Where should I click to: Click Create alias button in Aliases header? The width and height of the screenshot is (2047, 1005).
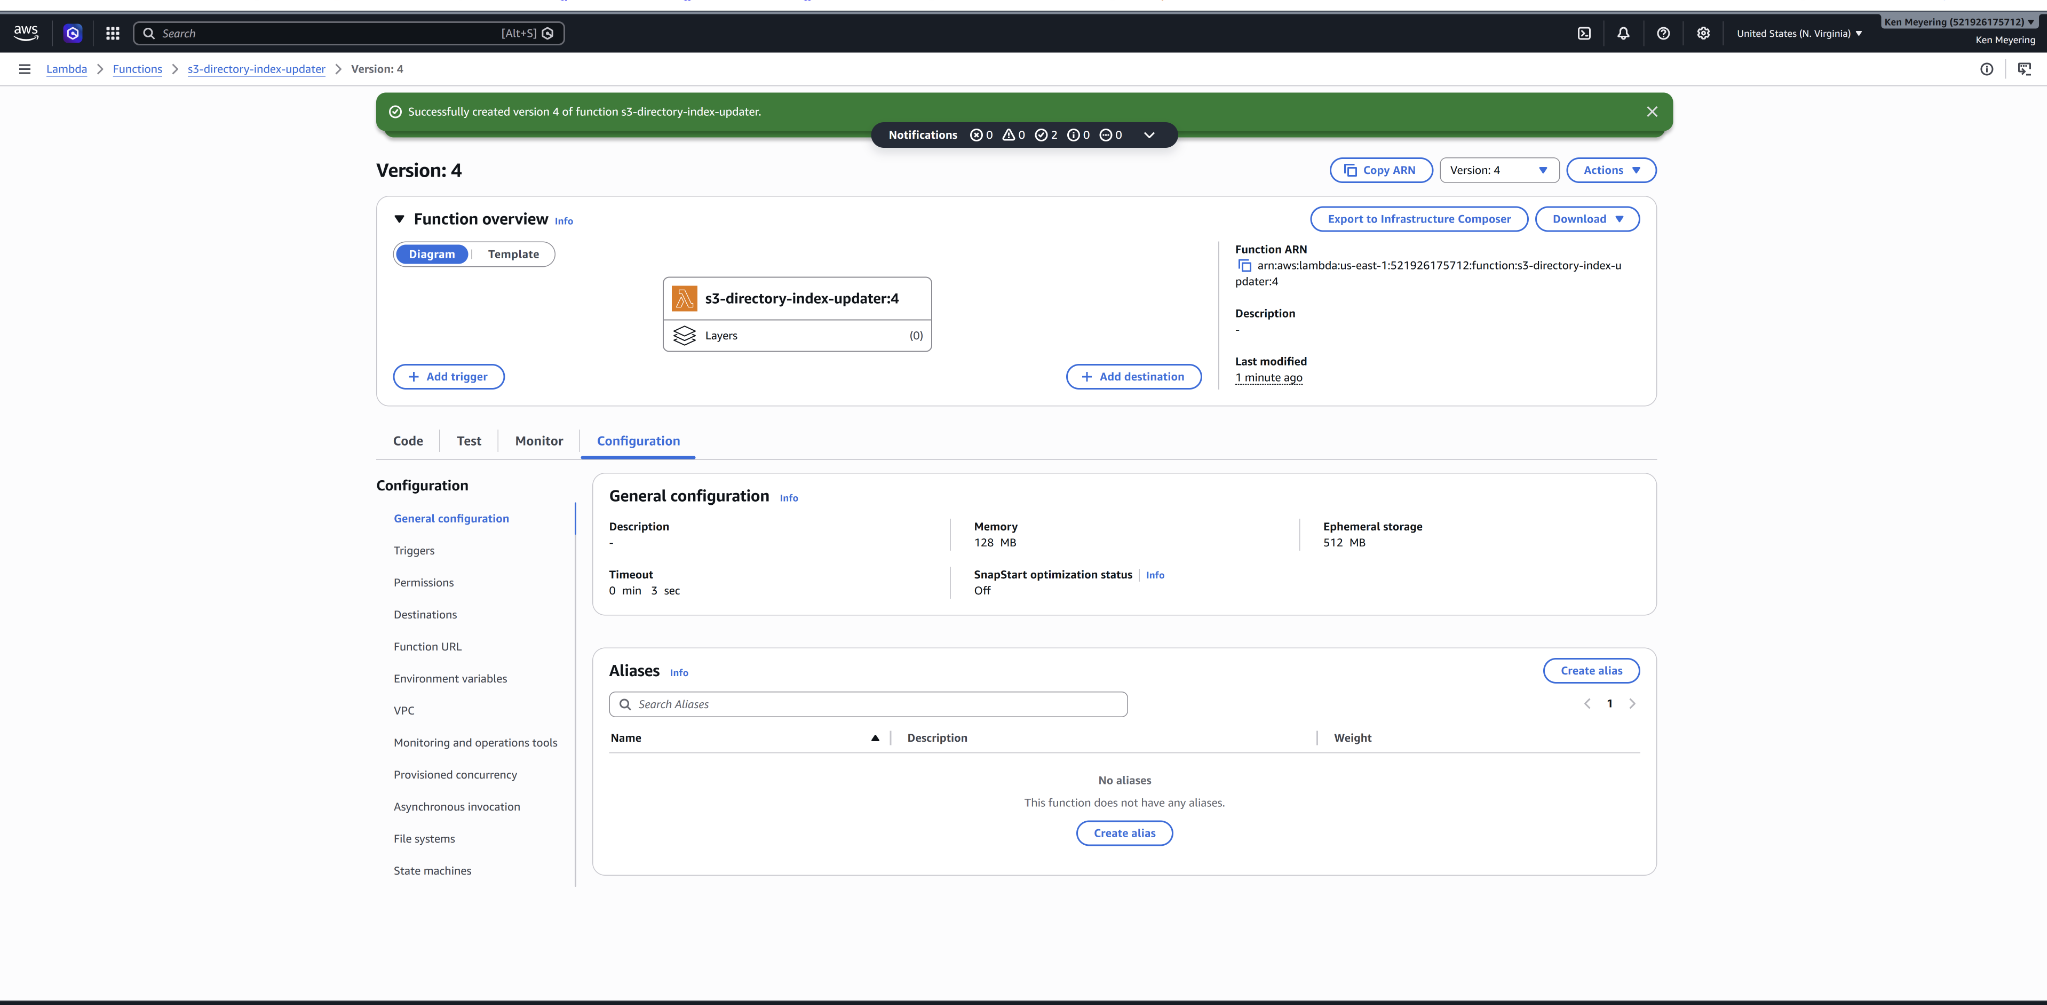coord(1591,671)
